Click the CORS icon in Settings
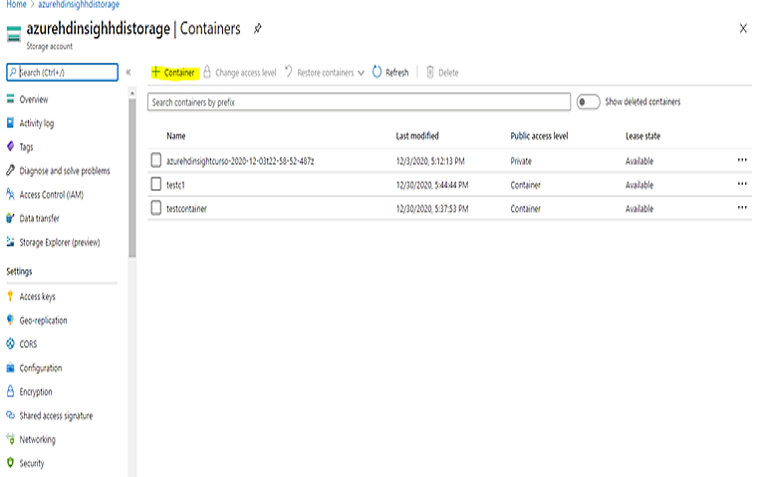761x477 pixels. pyautogui.click(x=10, y=344)
